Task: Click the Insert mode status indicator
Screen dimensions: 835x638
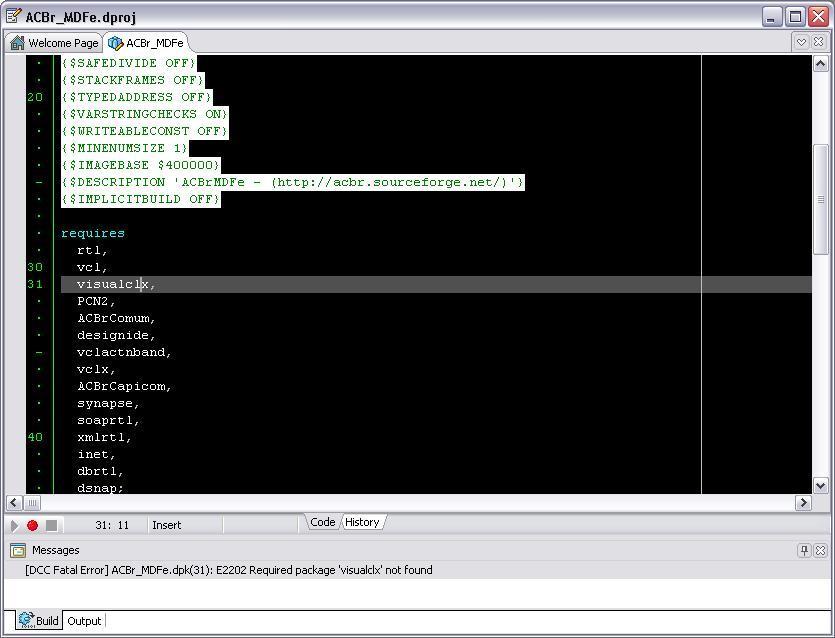Action: [167, 525]
